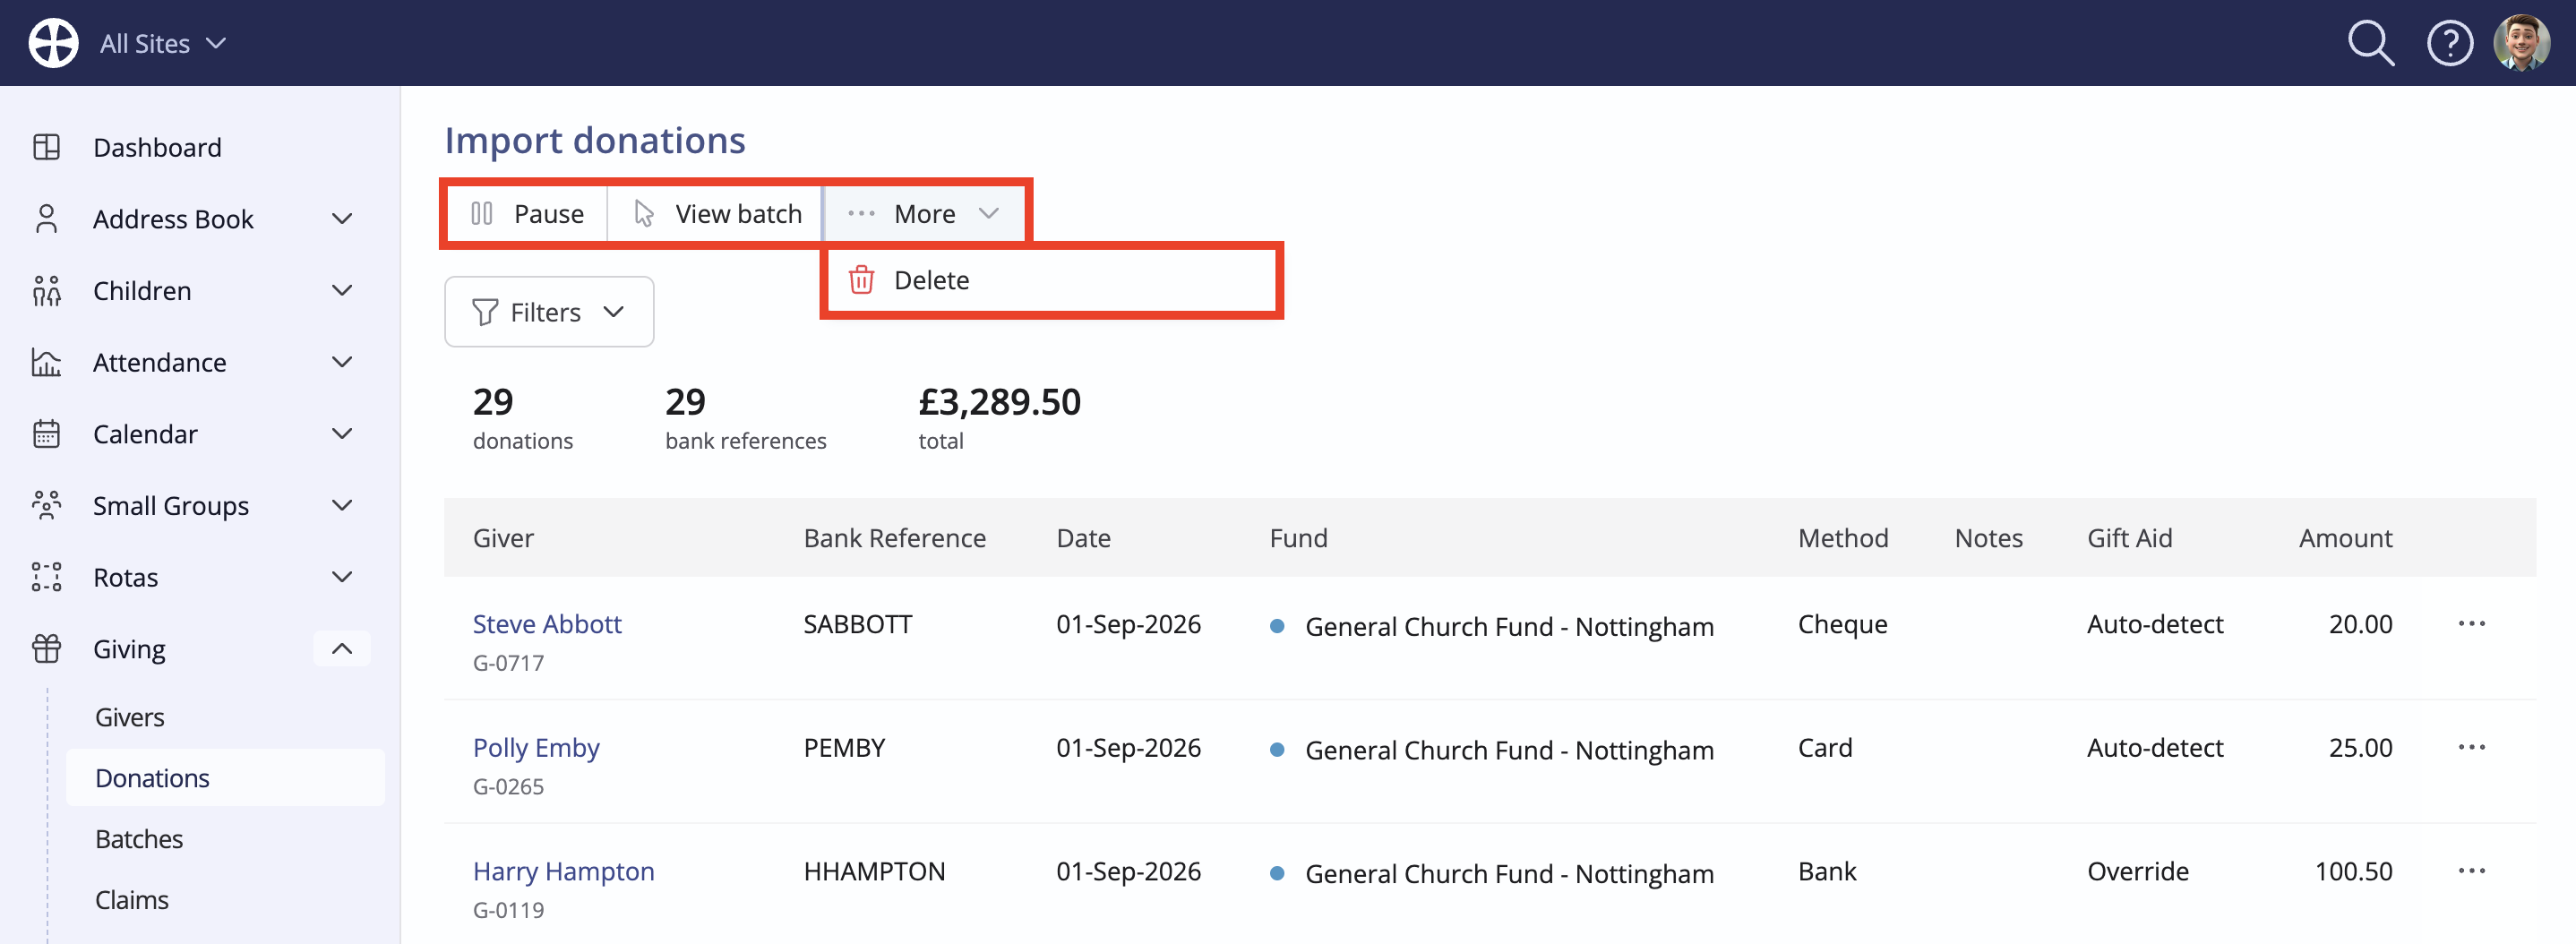
Task: Collapse the Giving section chevron
Action: click(x=342, y=649)
